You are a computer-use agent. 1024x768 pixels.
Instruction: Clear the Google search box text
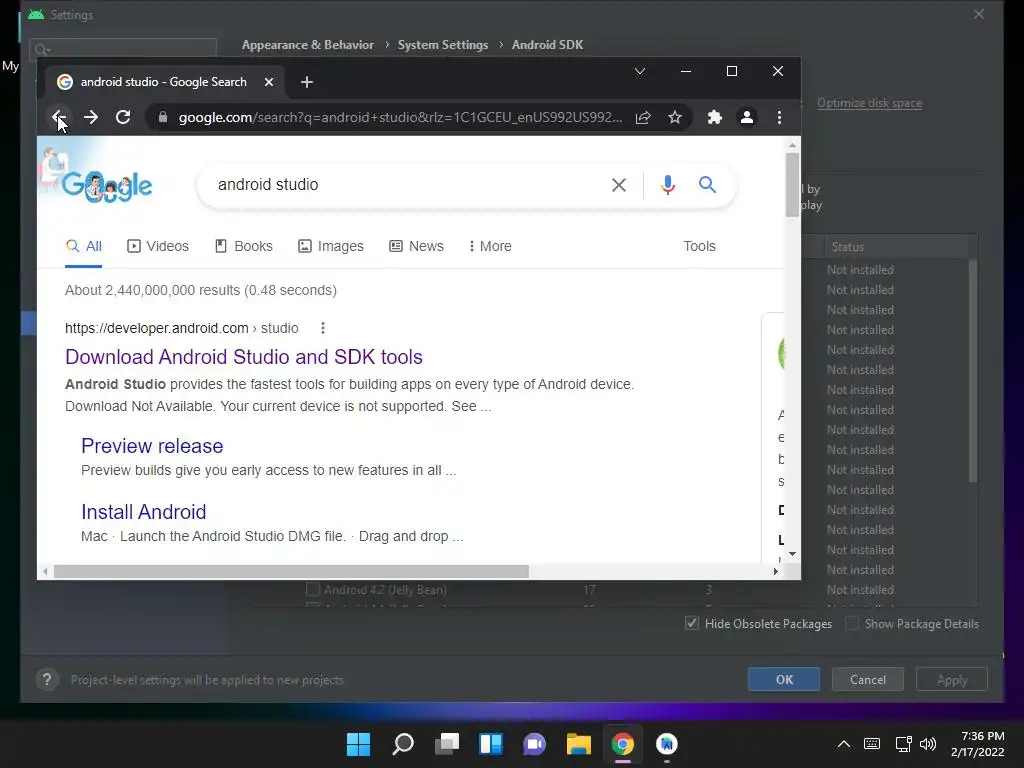tap(618, 185)
